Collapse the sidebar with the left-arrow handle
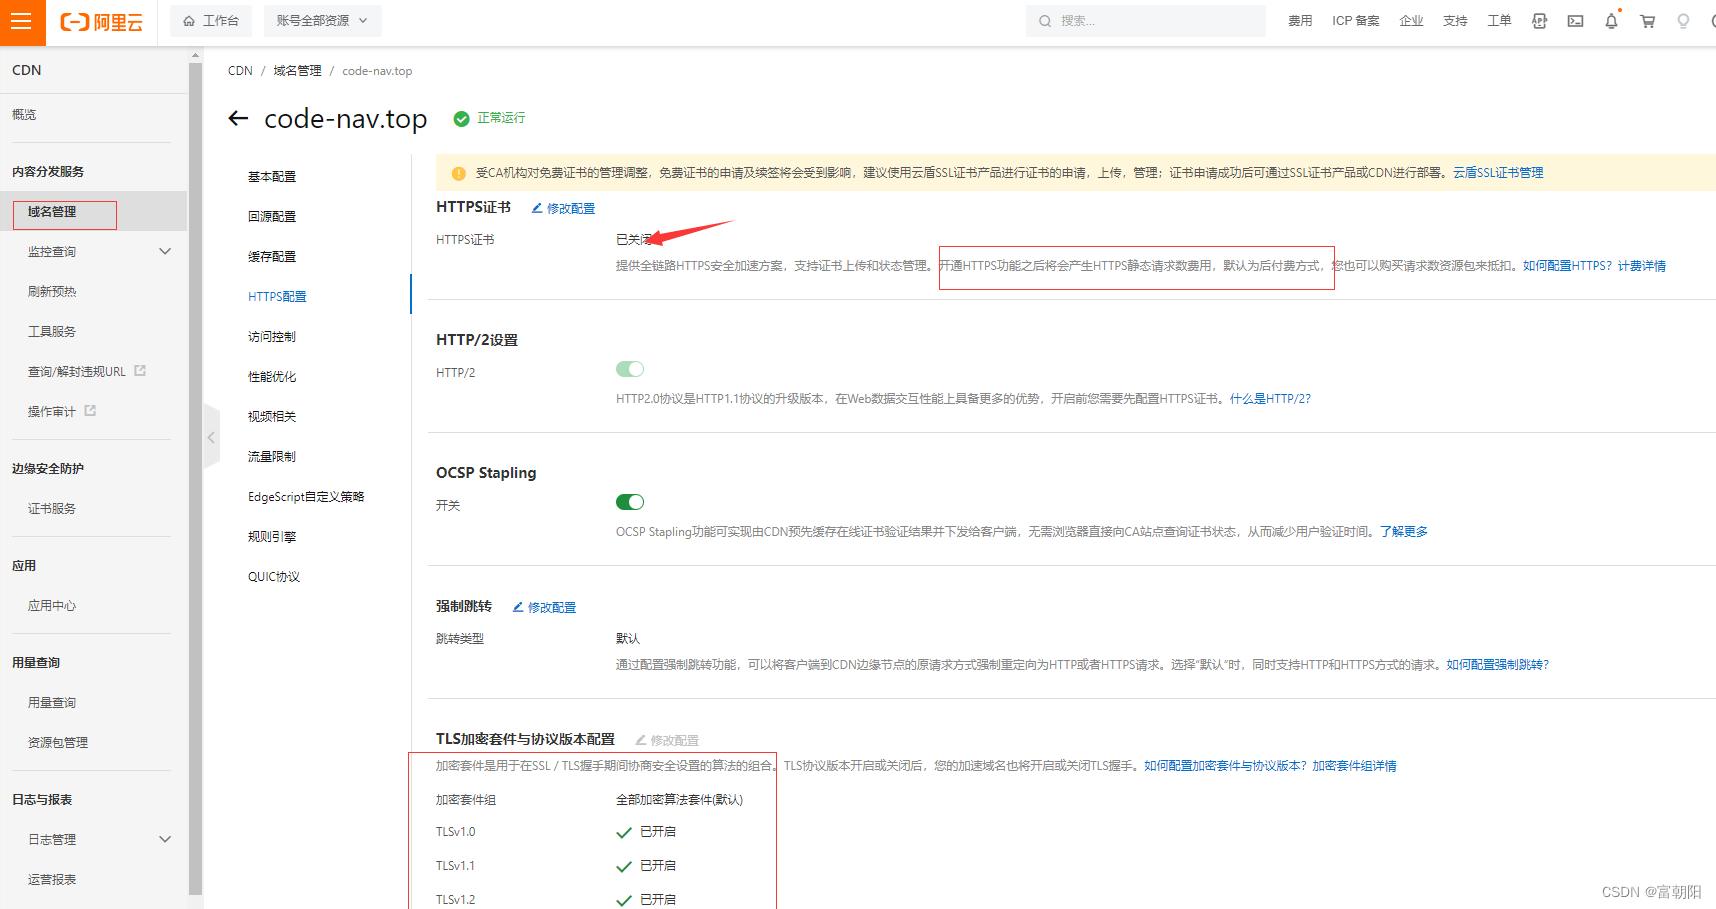This screenshot has height=909, width=1716. (x=211, y=437)
